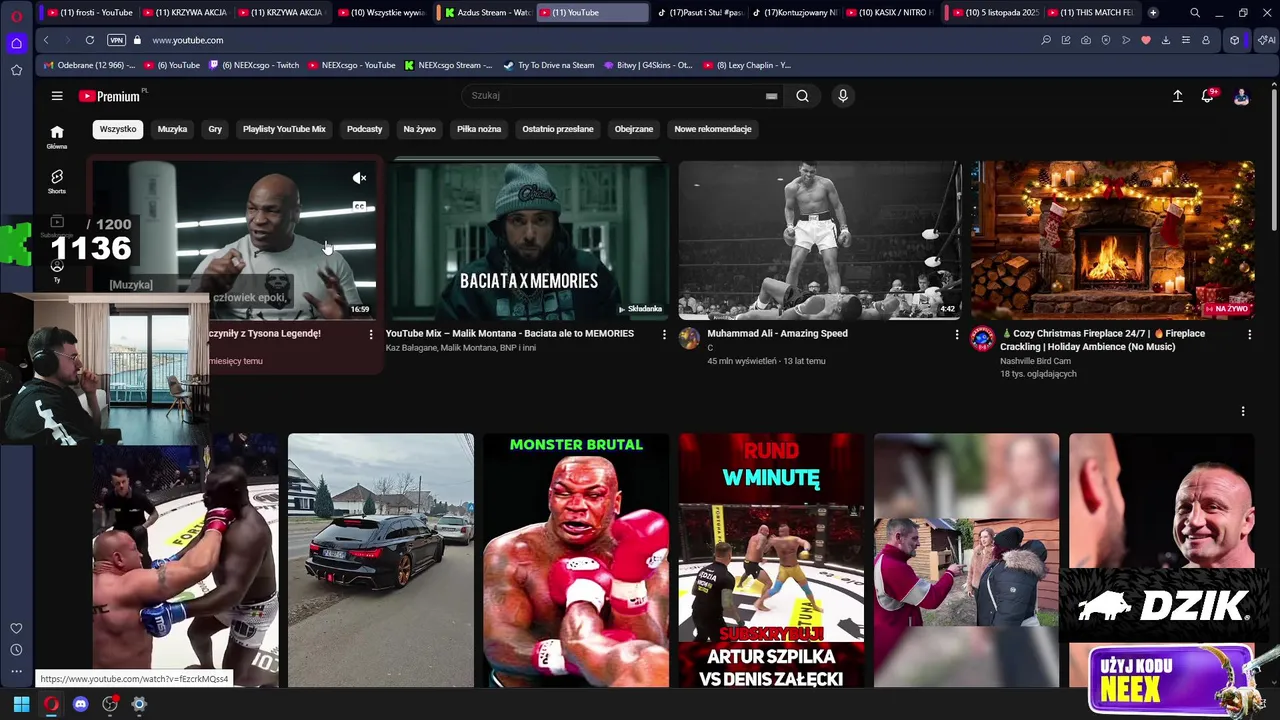Open the Bitwy G4Skins bookmark
Viewport: 1280px width, 720px height.
[648, 65]
